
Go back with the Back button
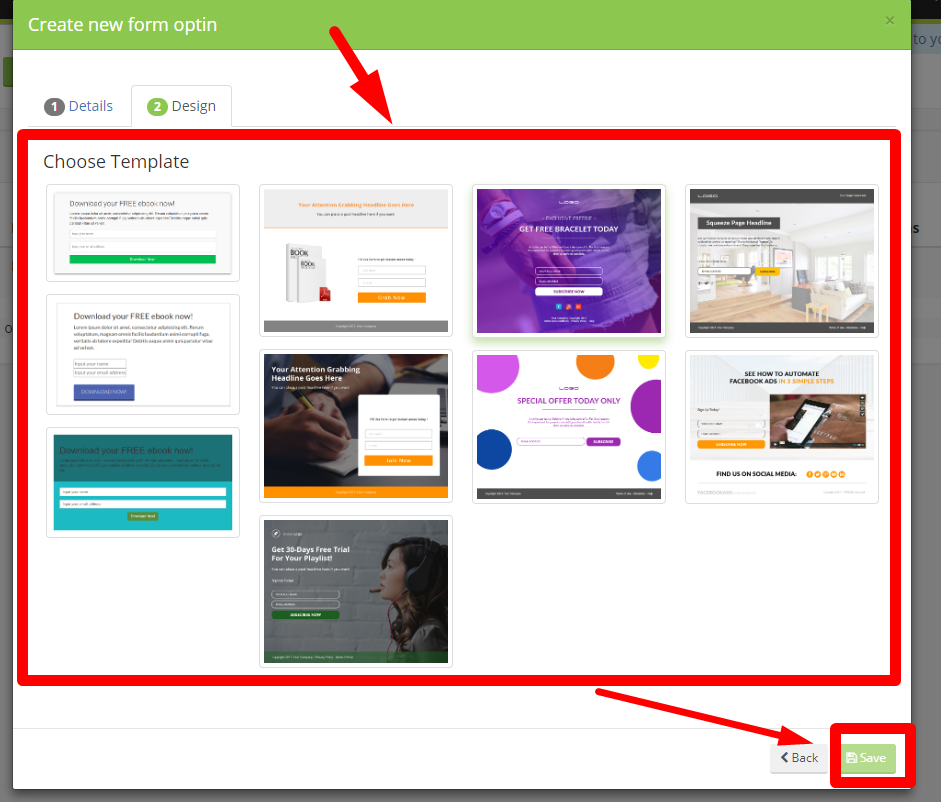(799, 758)
